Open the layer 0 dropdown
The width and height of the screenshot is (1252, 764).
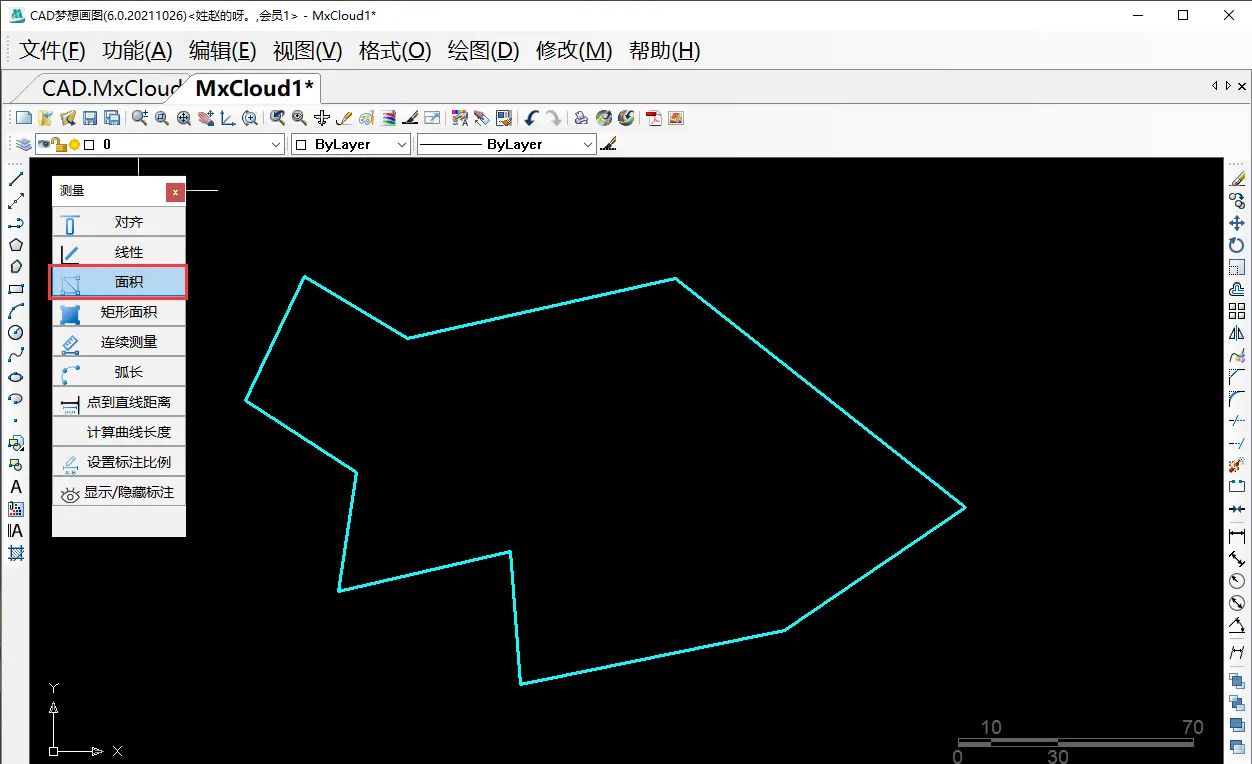[x=277, y=145]
